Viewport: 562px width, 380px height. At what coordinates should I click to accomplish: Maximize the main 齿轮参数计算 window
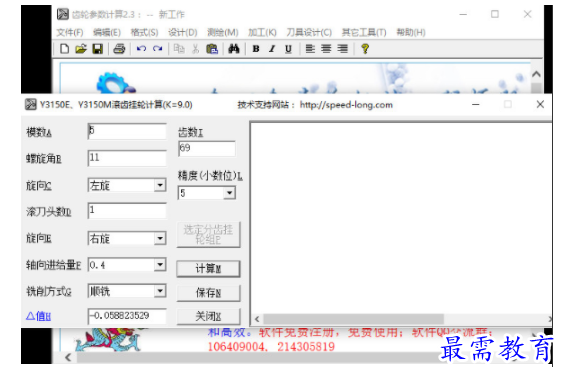coord(495,14)
